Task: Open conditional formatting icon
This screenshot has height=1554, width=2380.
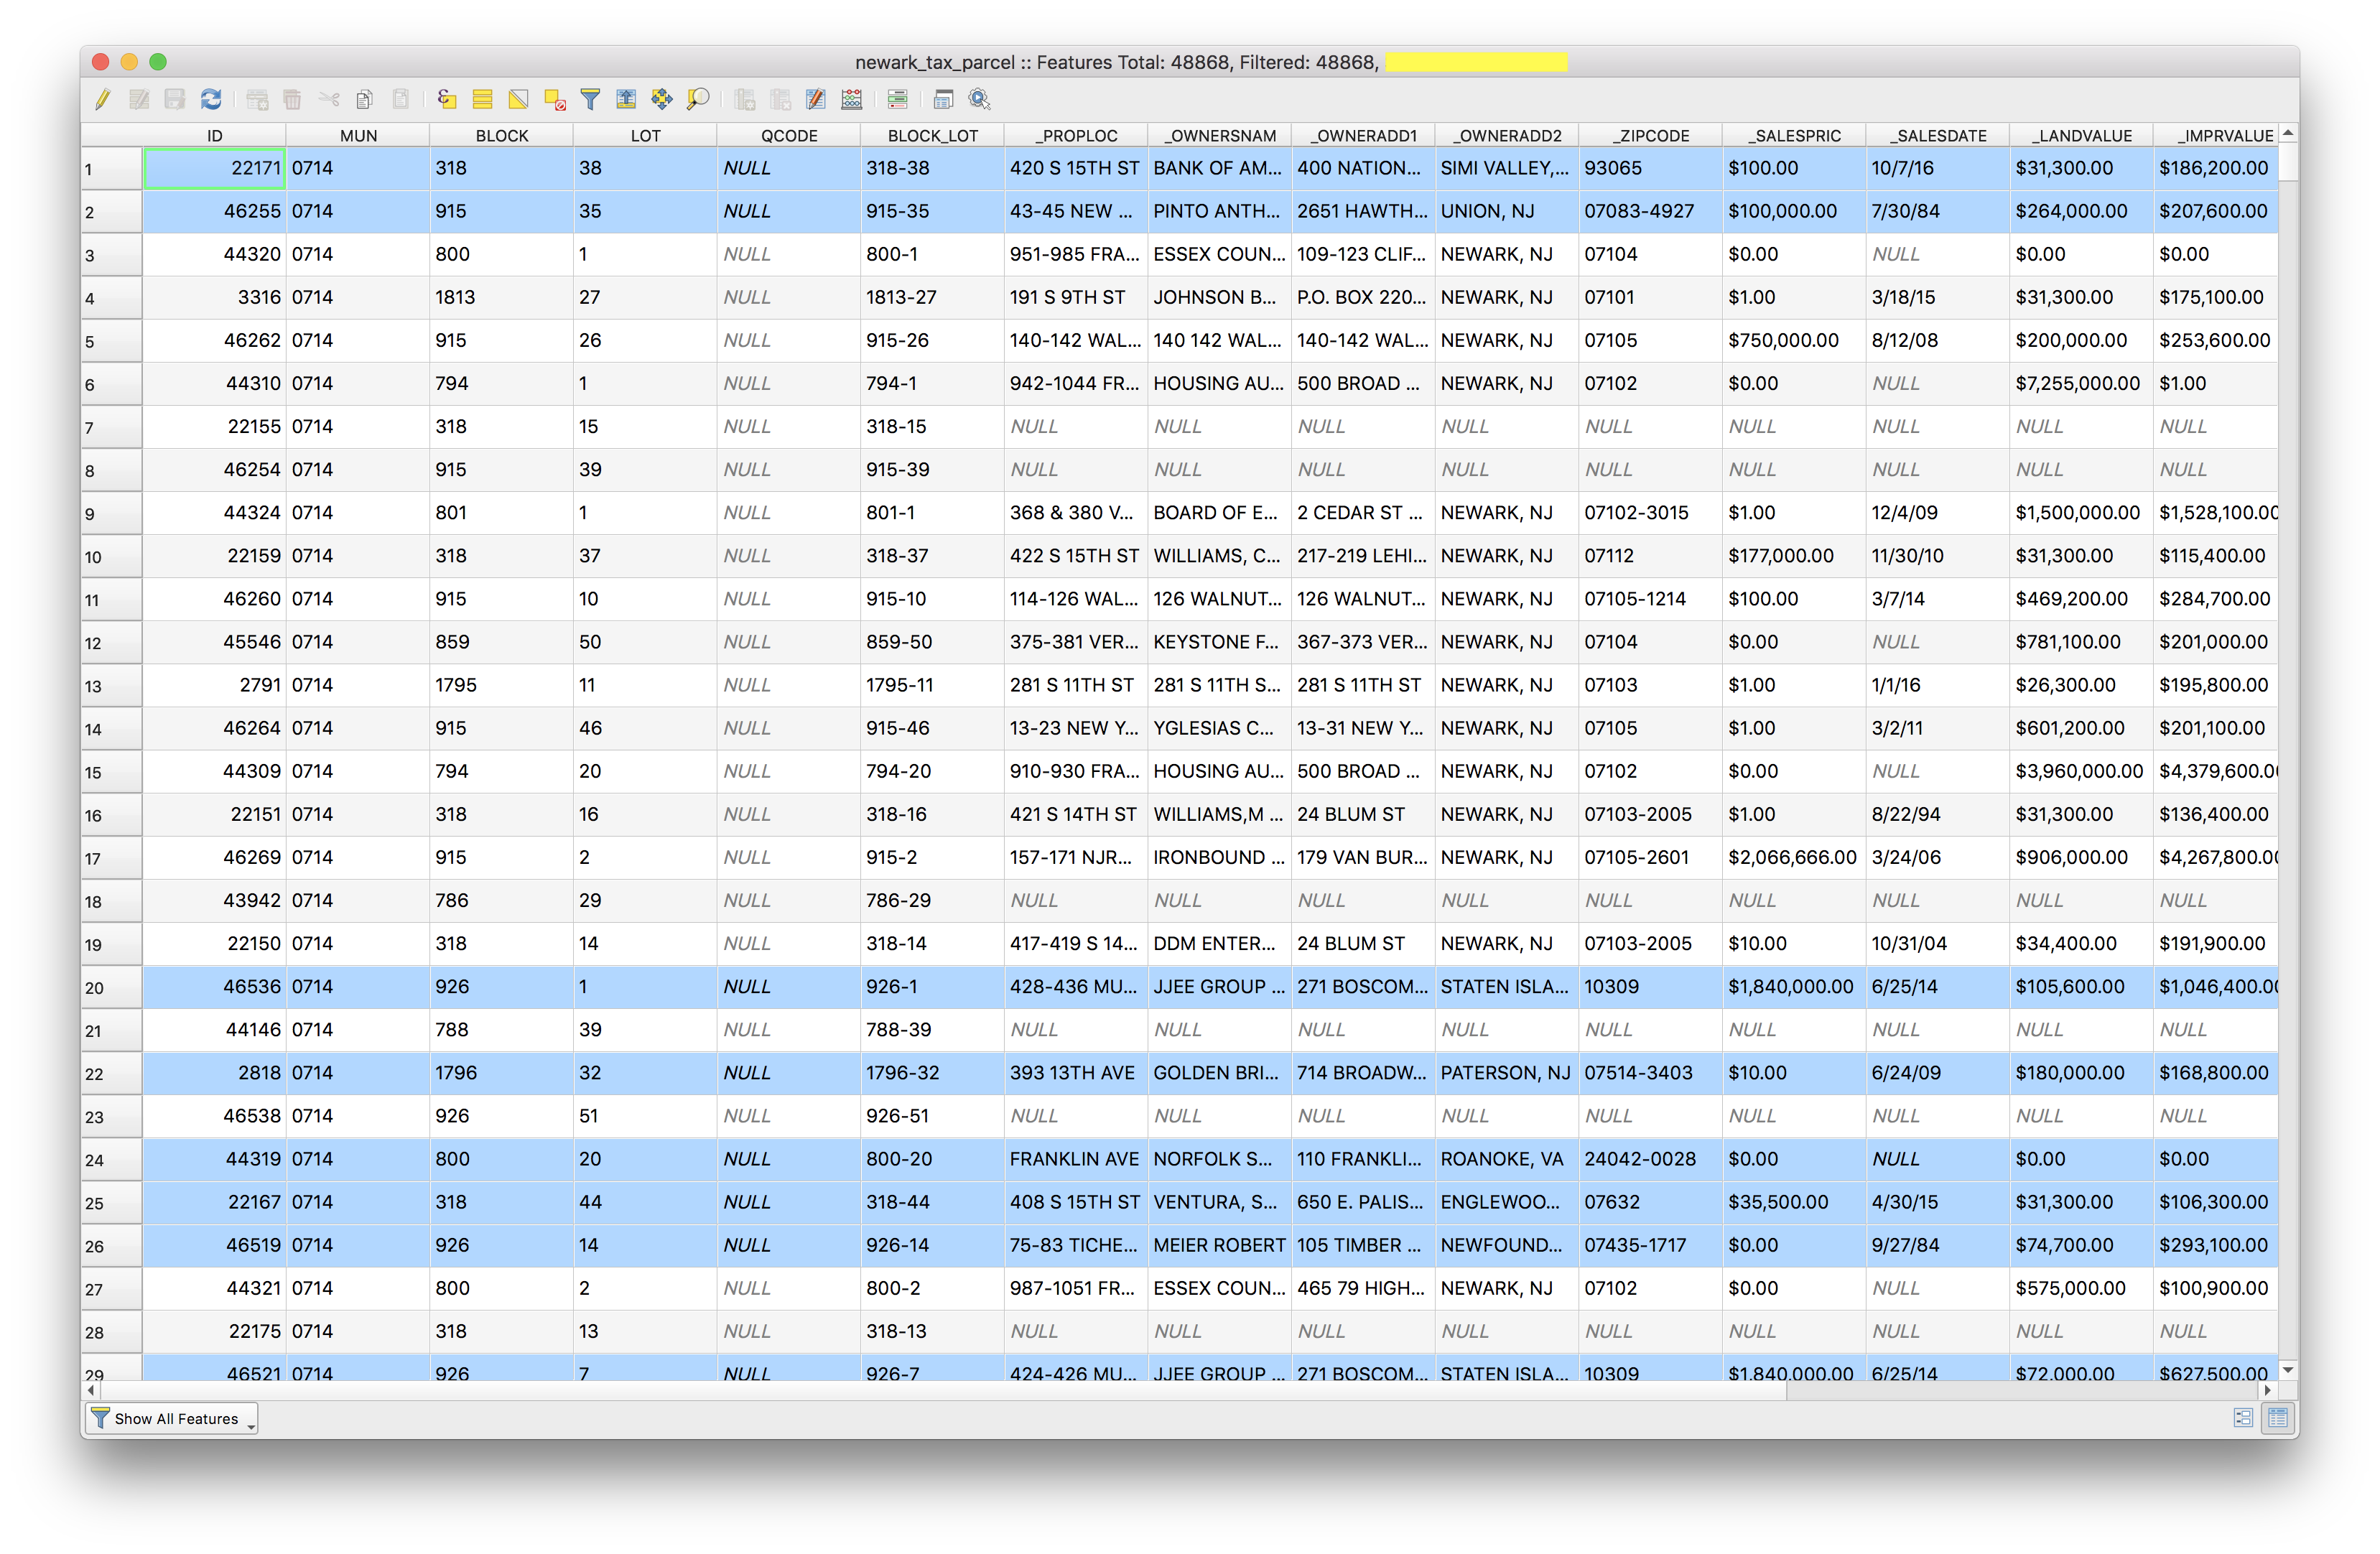Action: tap(897, 99)
